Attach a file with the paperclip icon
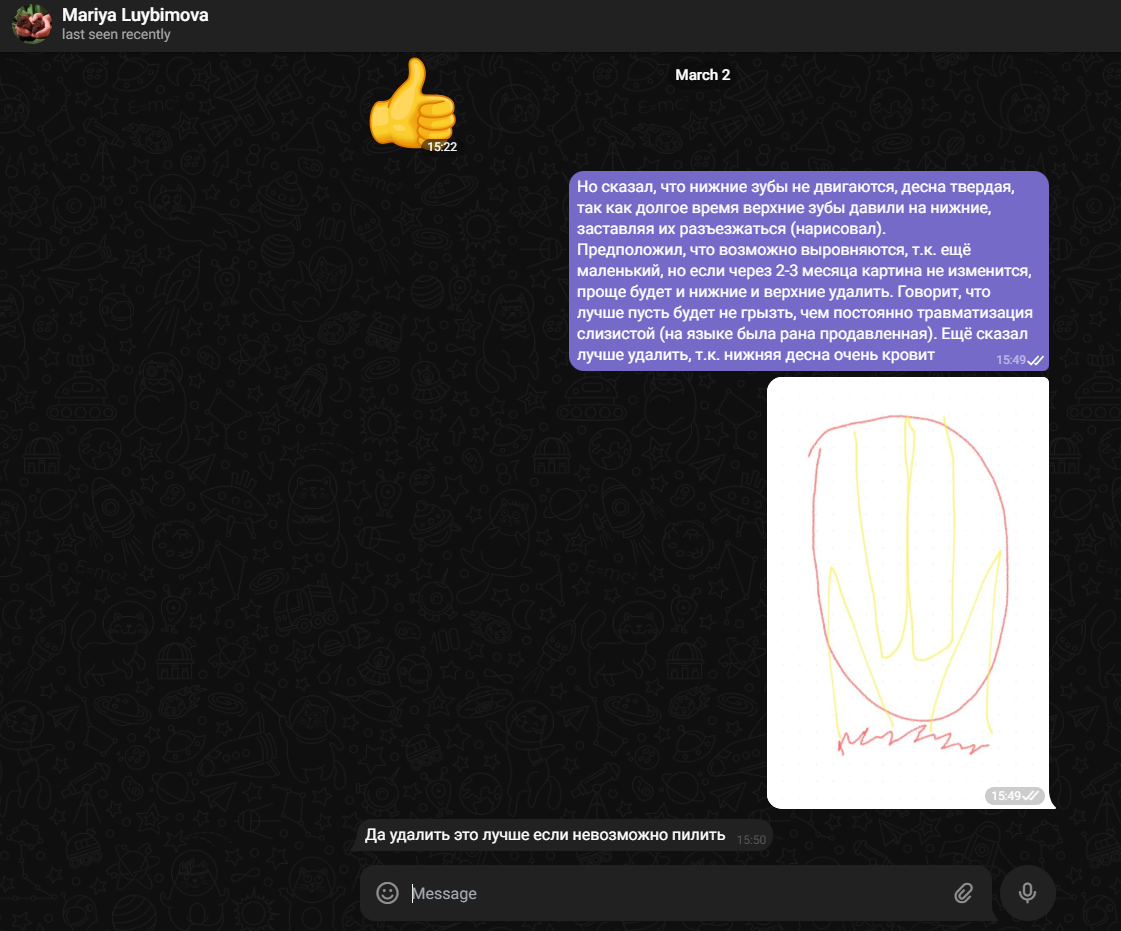This screenshot has width=1121, height=931. (963, 893)
